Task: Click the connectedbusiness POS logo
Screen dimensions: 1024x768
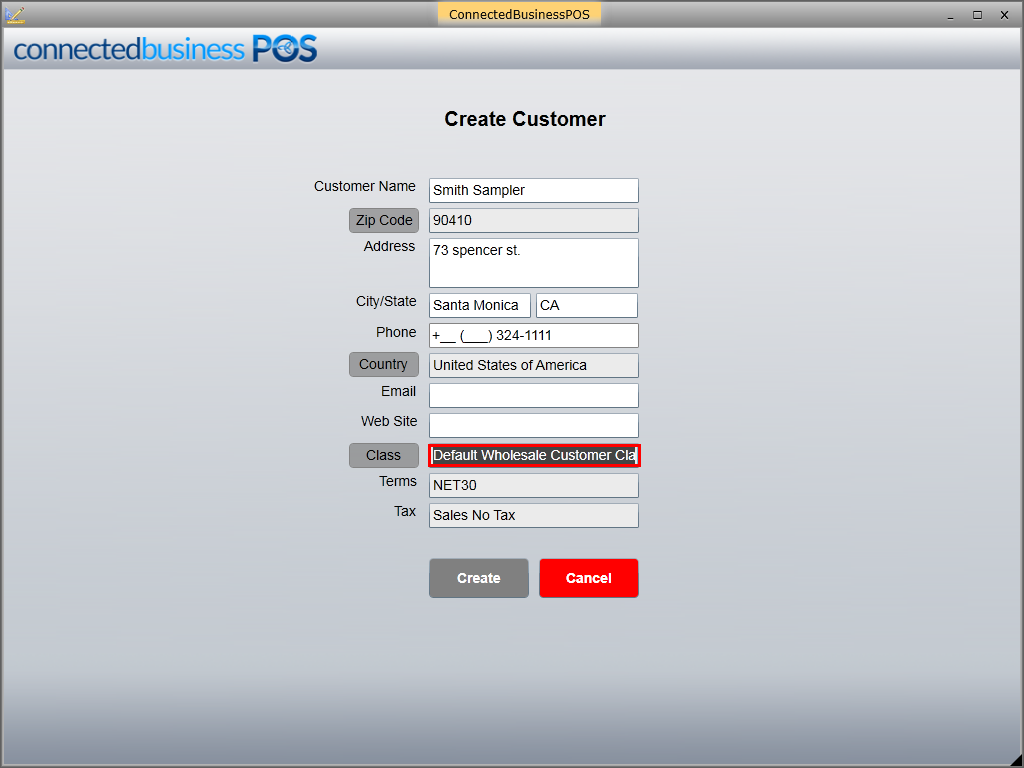Action: click(165, 49)
